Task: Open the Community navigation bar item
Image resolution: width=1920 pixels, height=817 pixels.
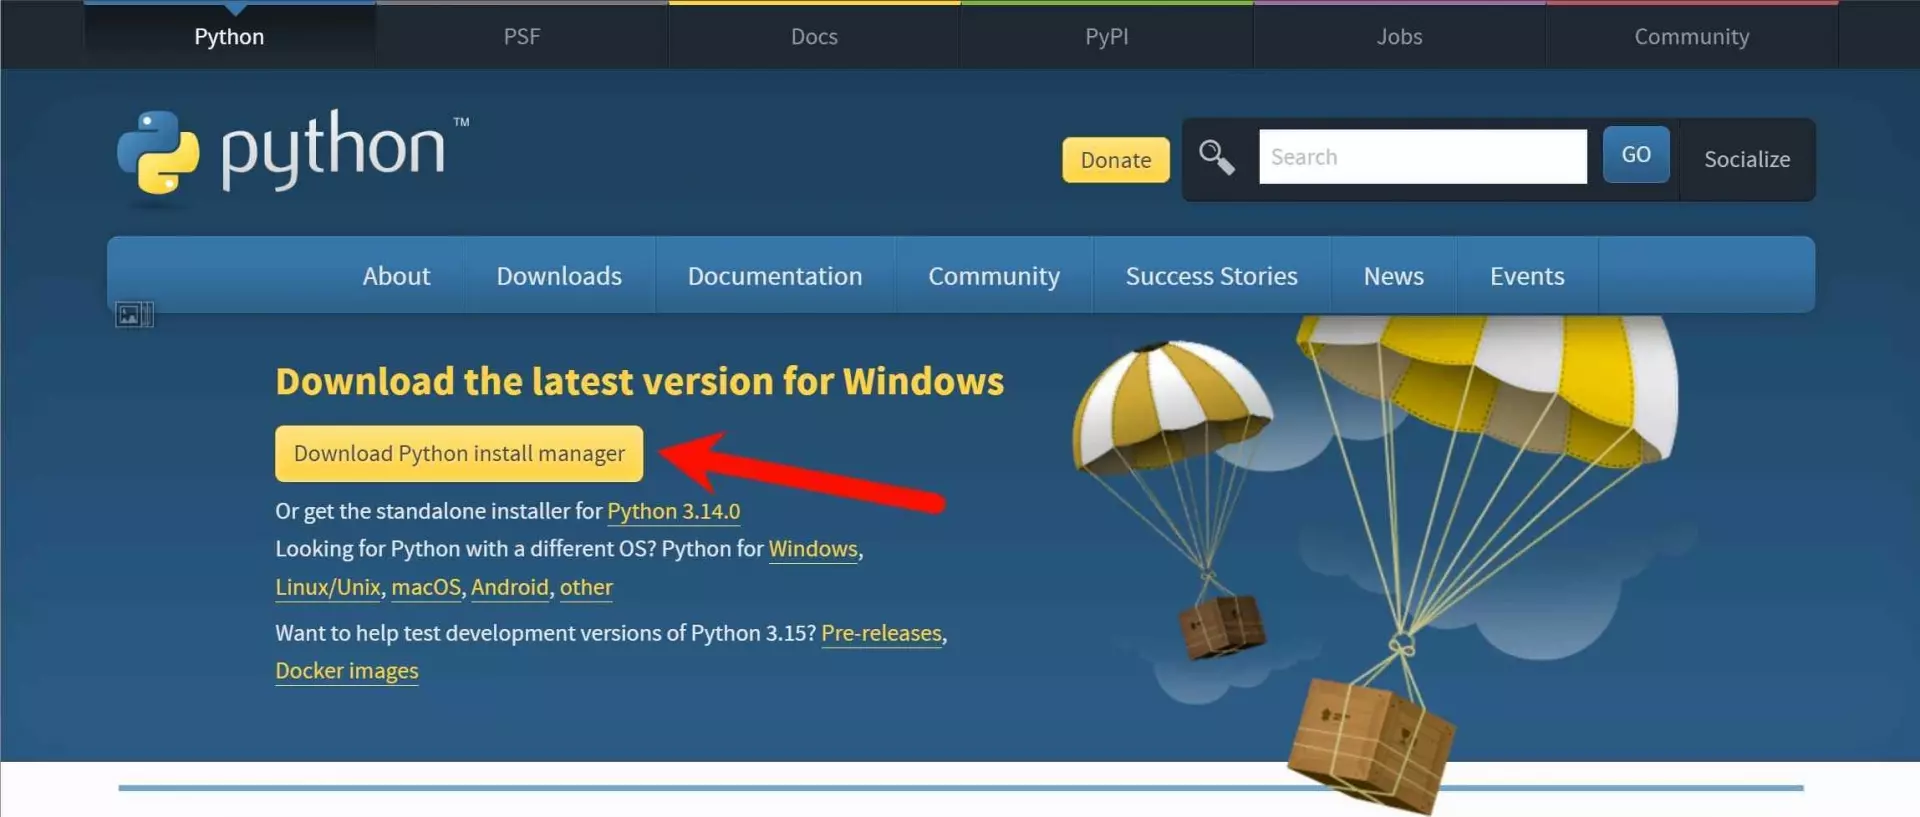Action: click(994, 275)
